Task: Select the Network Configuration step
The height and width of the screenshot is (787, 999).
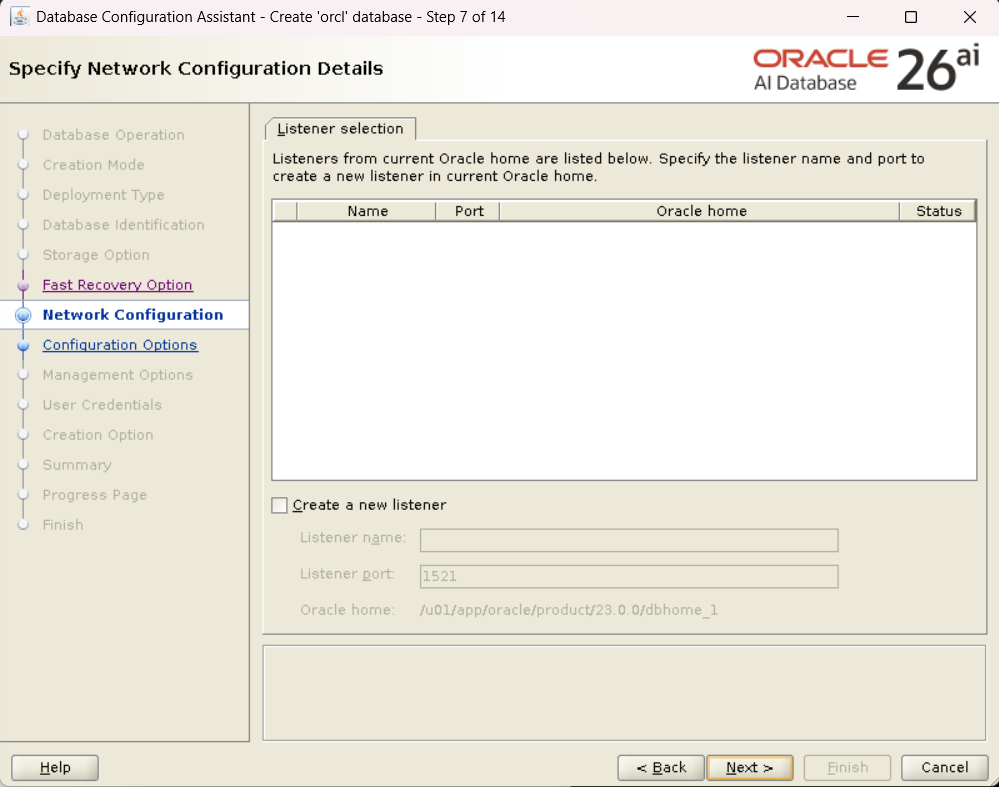Action: point(132,315)
